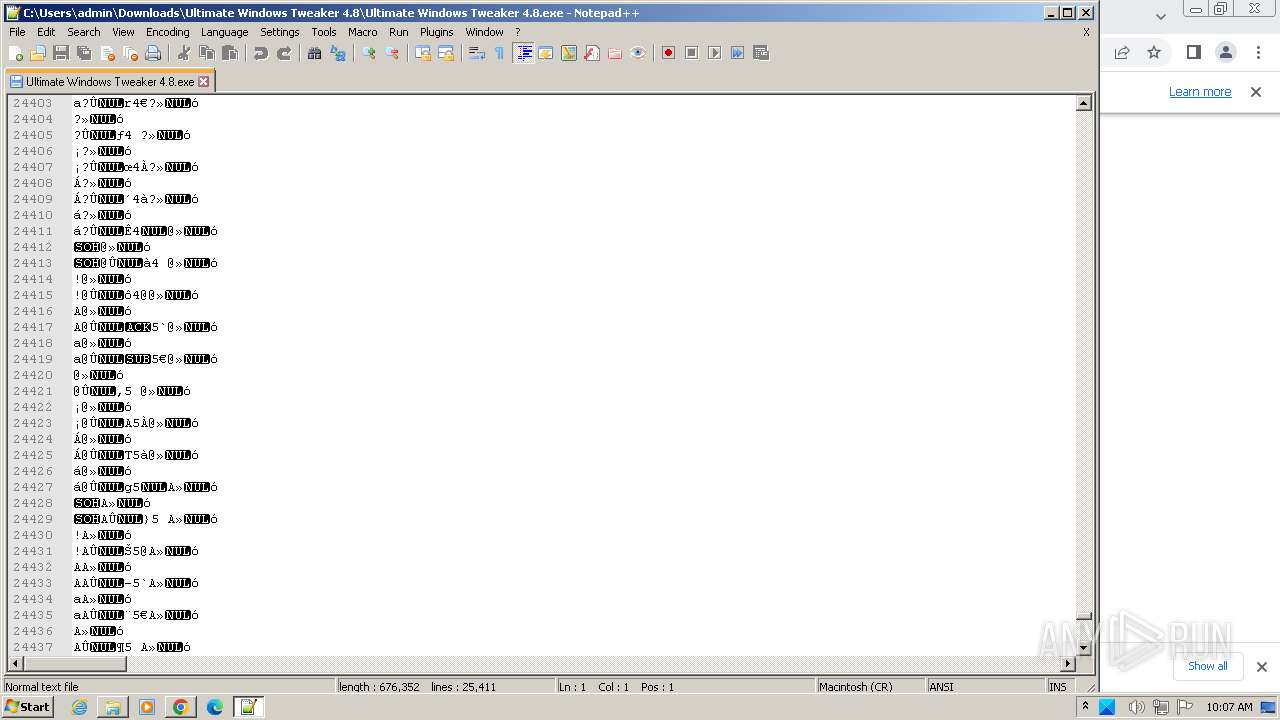The image size is (1280, 720).
Task: Launch Google Chrome from the taskbar
Action: tap(181, 707)
